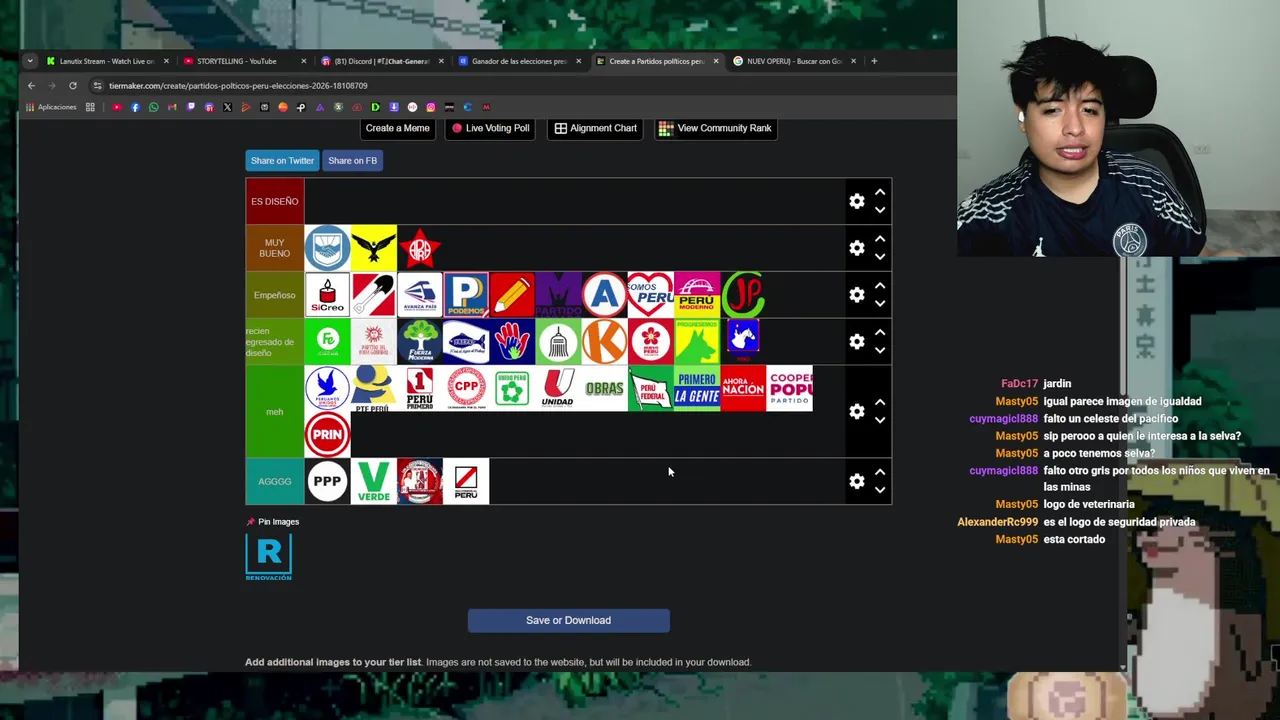1280x720 pixels.
Task: Pick the green V Verde logo
Action: (x=373, y=481)
